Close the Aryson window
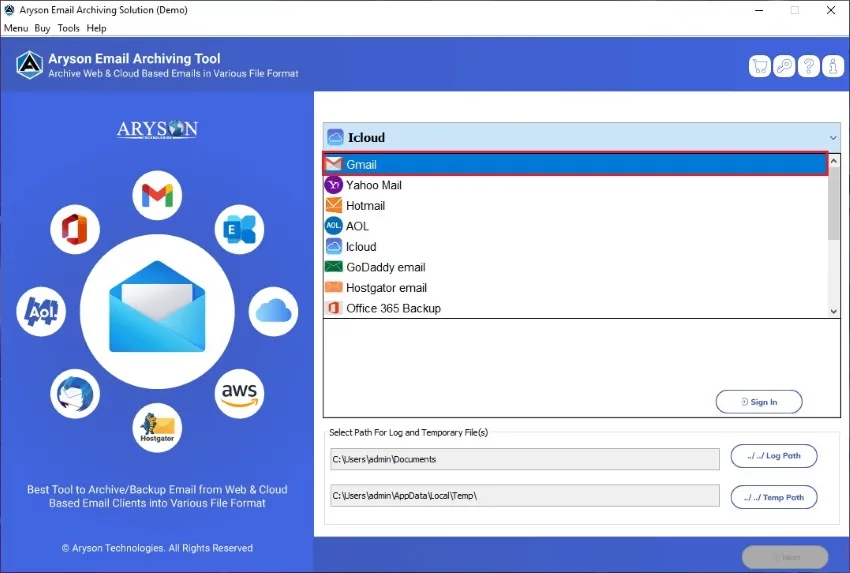 [830, 10]
